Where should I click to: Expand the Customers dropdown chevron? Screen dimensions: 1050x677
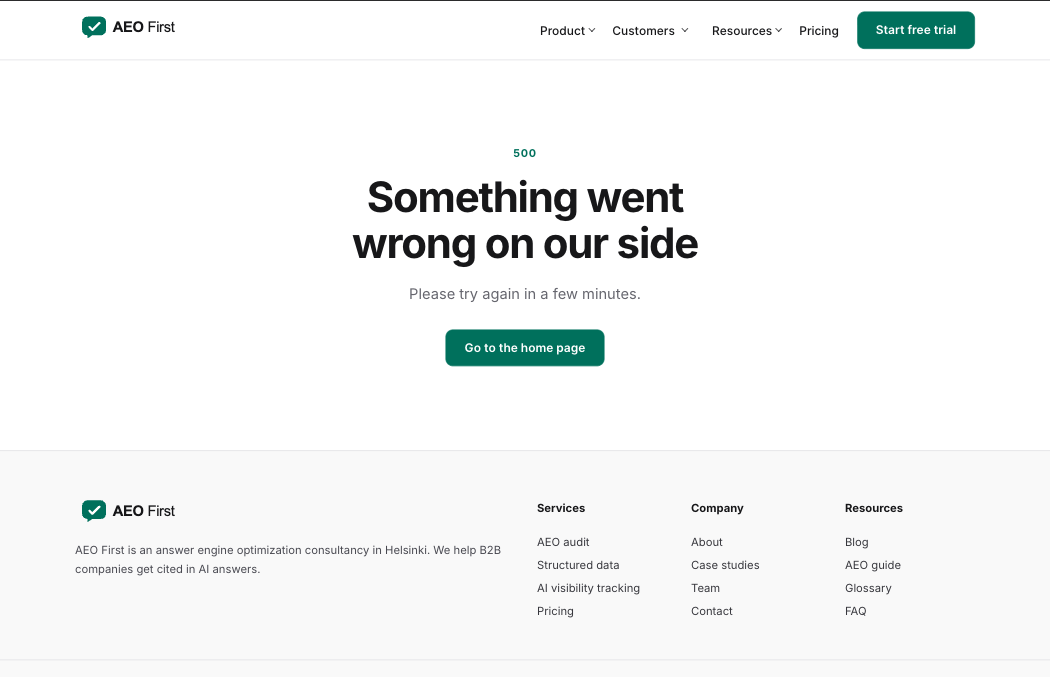[685, 30]
